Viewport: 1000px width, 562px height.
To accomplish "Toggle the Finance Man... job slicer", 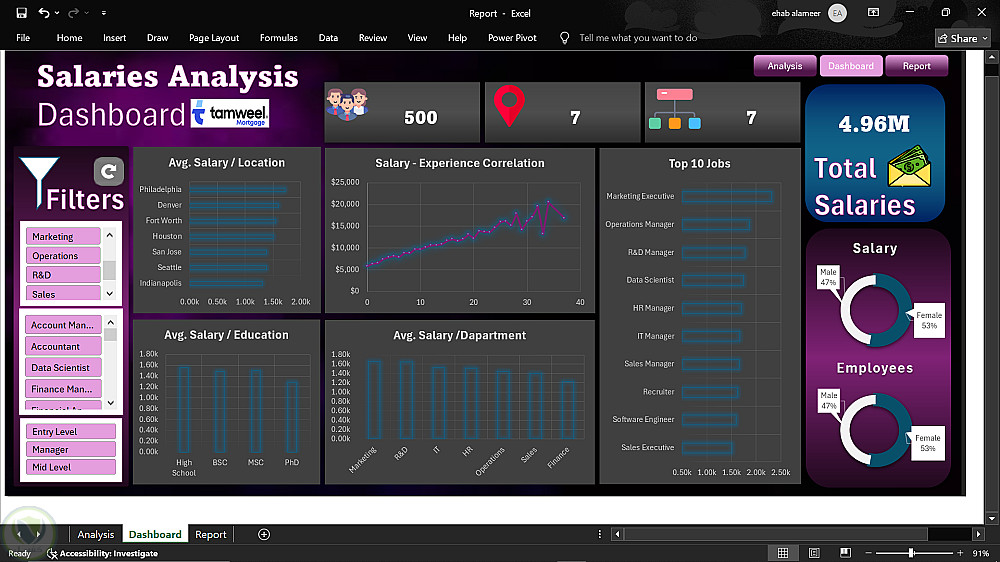I will point(62,388).
